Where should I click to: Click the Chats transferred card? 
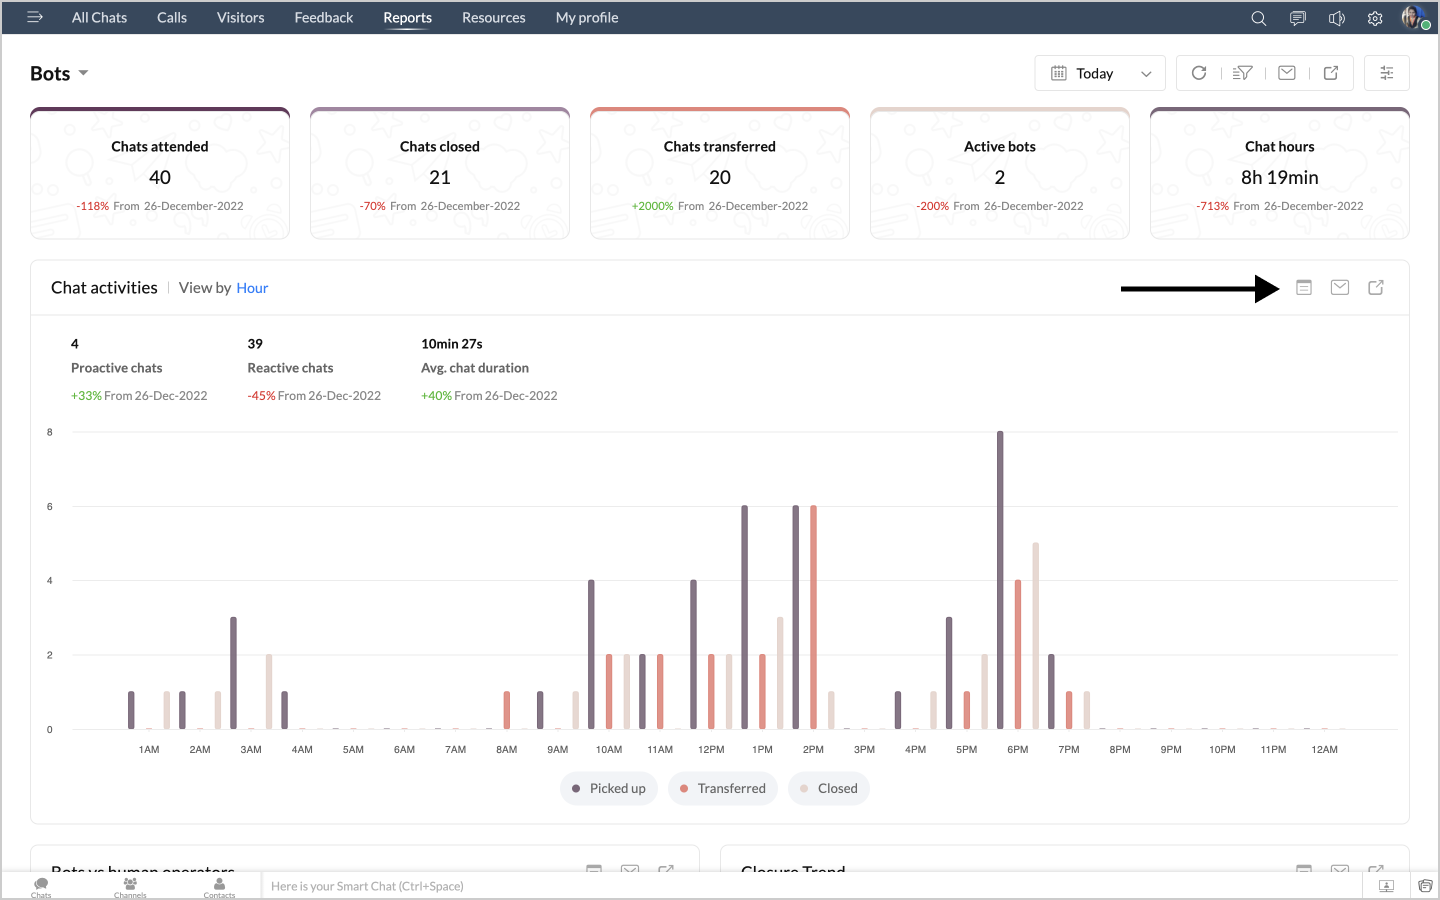coord(720,174)
